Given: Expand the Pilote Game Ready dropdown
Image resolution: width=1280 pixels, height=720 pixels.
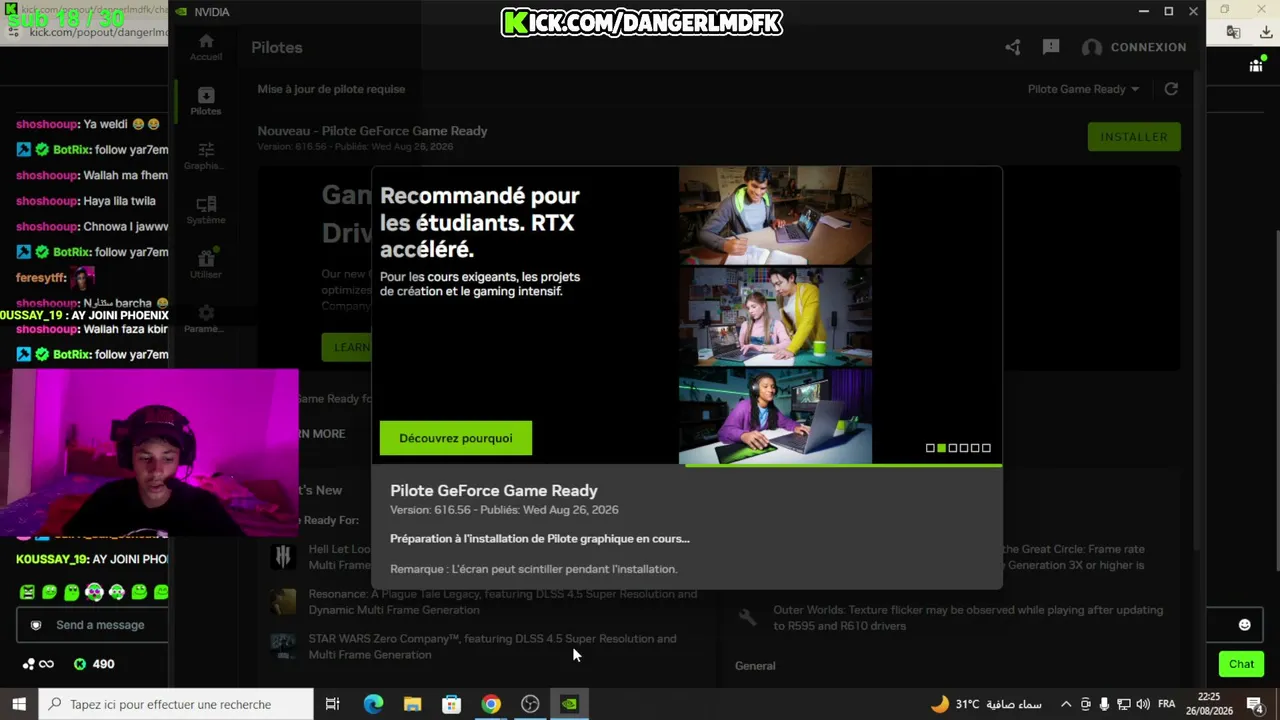Looking at the screenshot, I should click(1084, 89).
